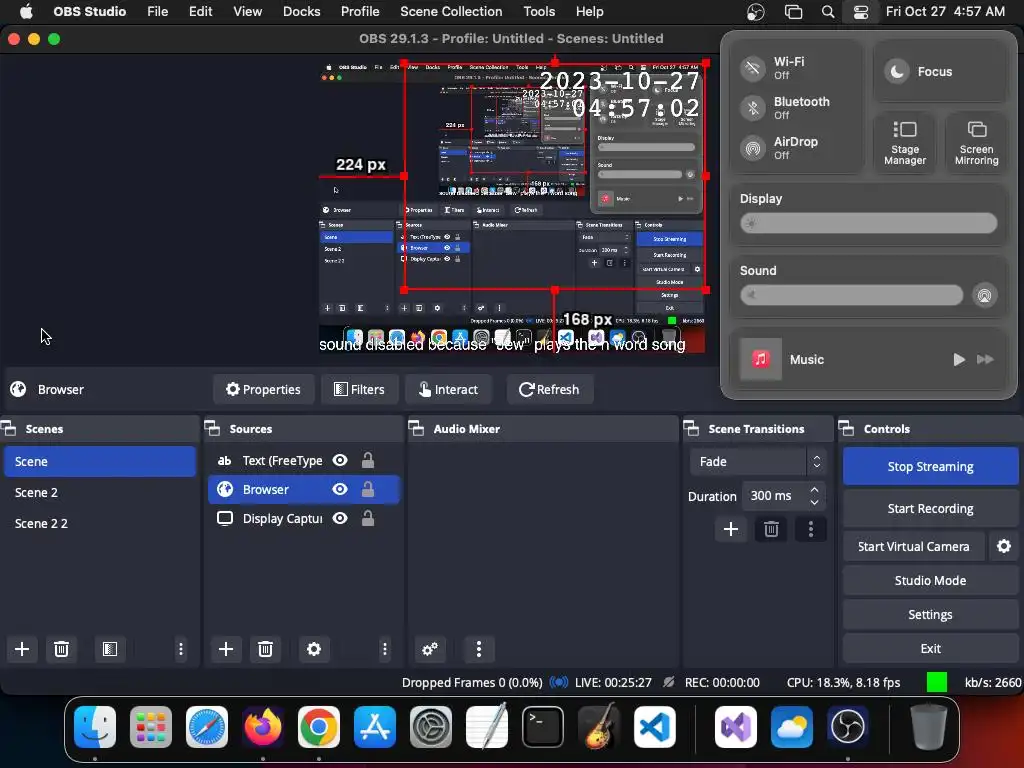Open Profile menu
Image resolution: width=1024 pixels, height=768 pixels.
(x=360, y=12)
